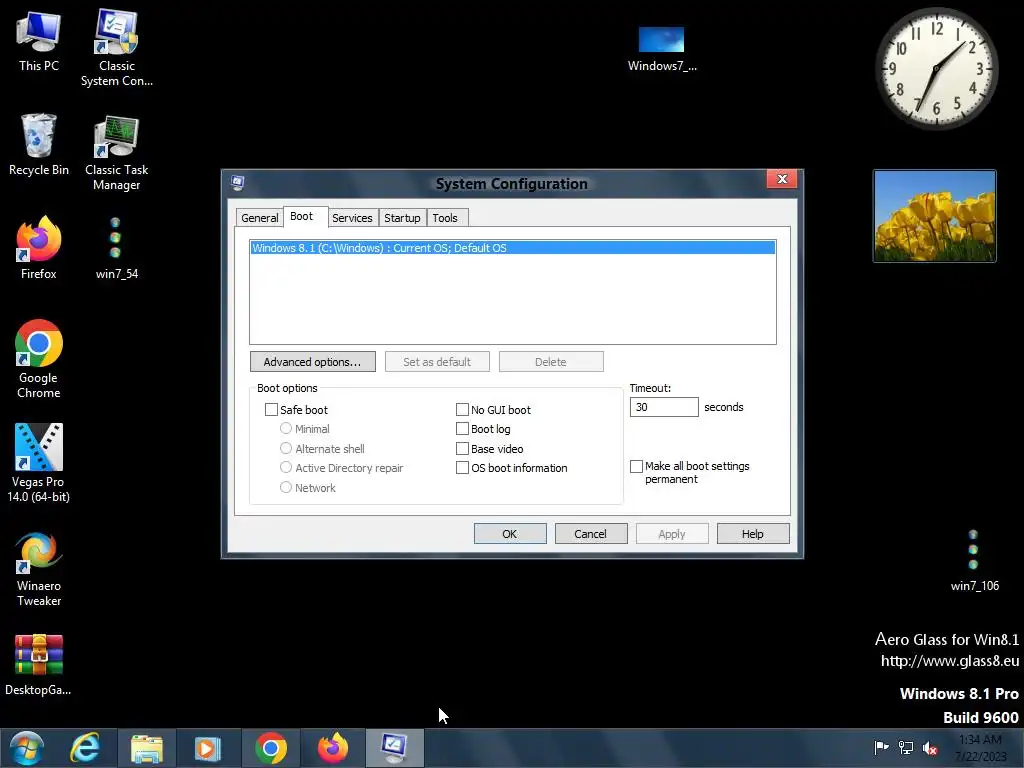Select the Firefox desktop shortcut
Image resolution: width=1024 pixels, height=768 pixels.
pyautogui.click(x=39, y=248)
